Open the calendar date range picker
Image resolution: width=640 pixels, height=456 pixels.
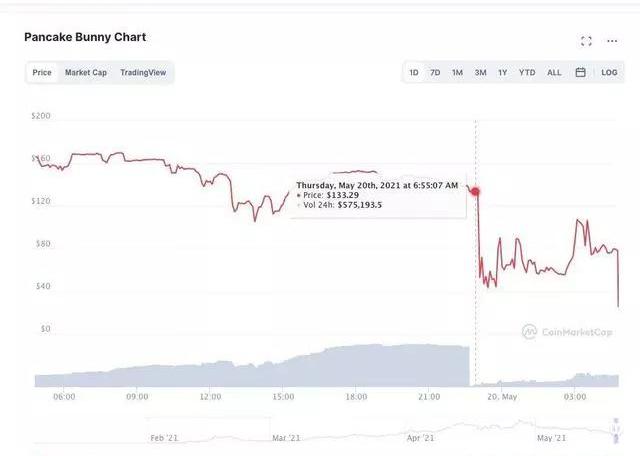(x=580, y=73)
